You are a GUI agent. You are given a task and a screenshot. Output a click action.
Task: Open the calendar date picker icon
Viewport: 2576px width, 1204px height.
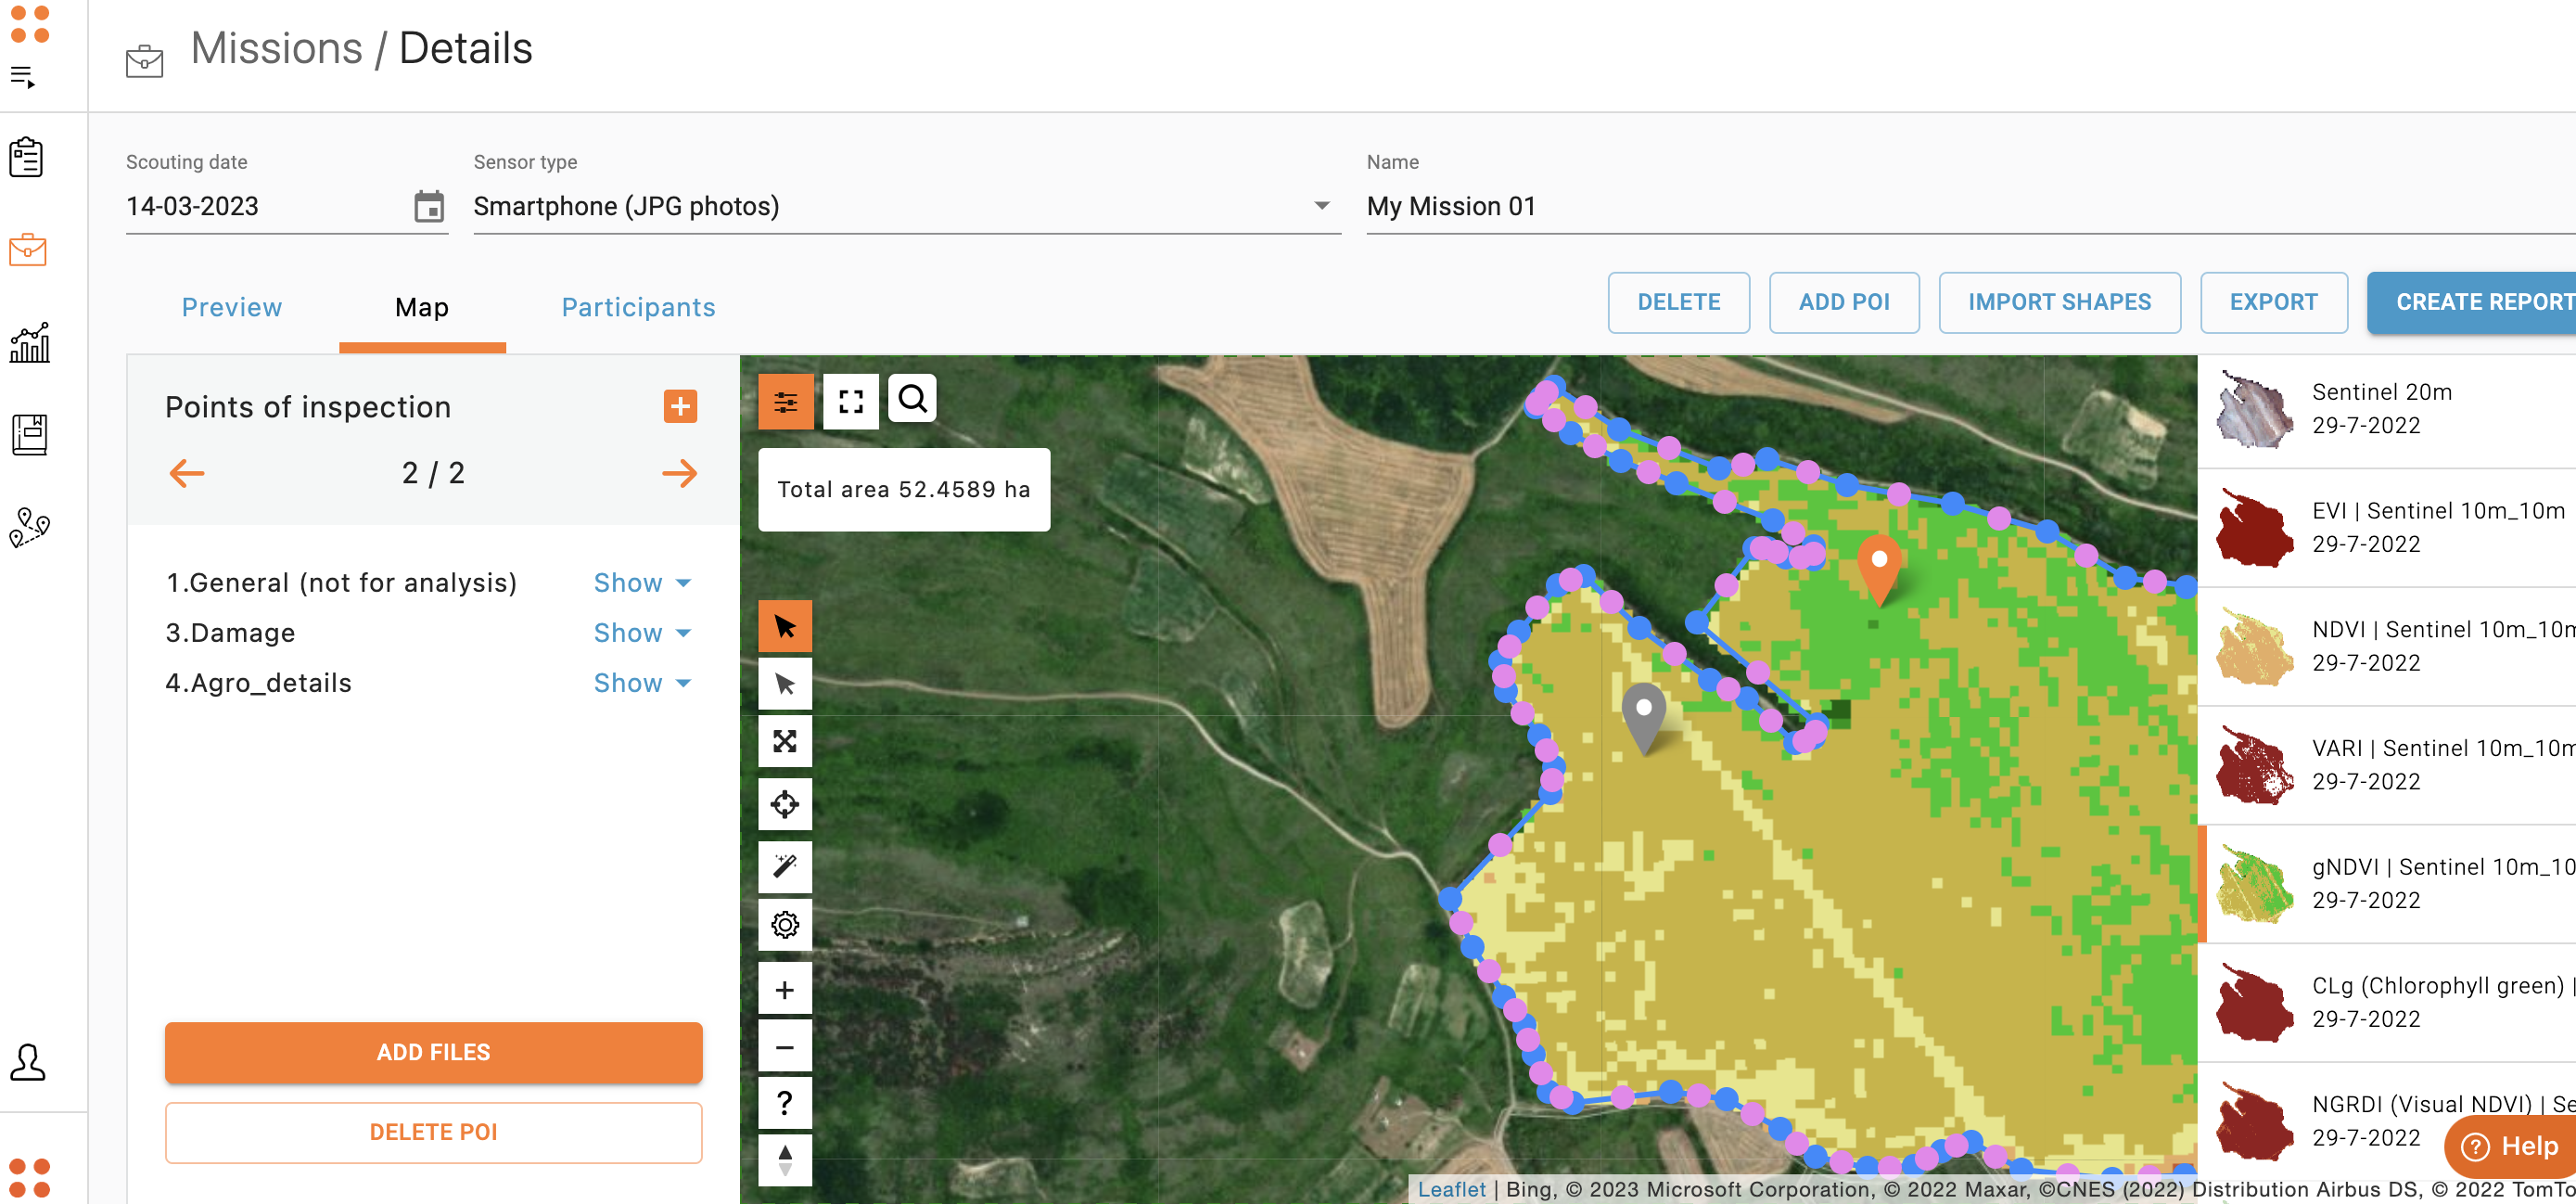pos(429,207)
